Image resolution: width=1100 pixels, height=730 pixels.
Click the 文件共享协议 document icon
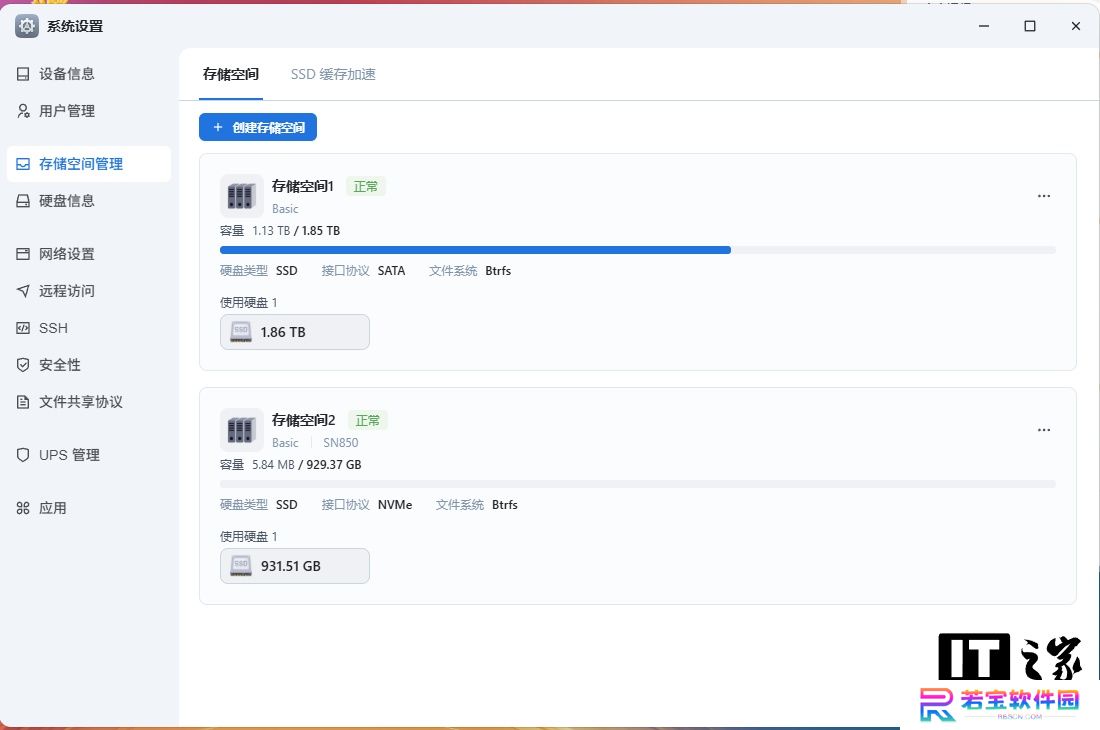point(23,402)
